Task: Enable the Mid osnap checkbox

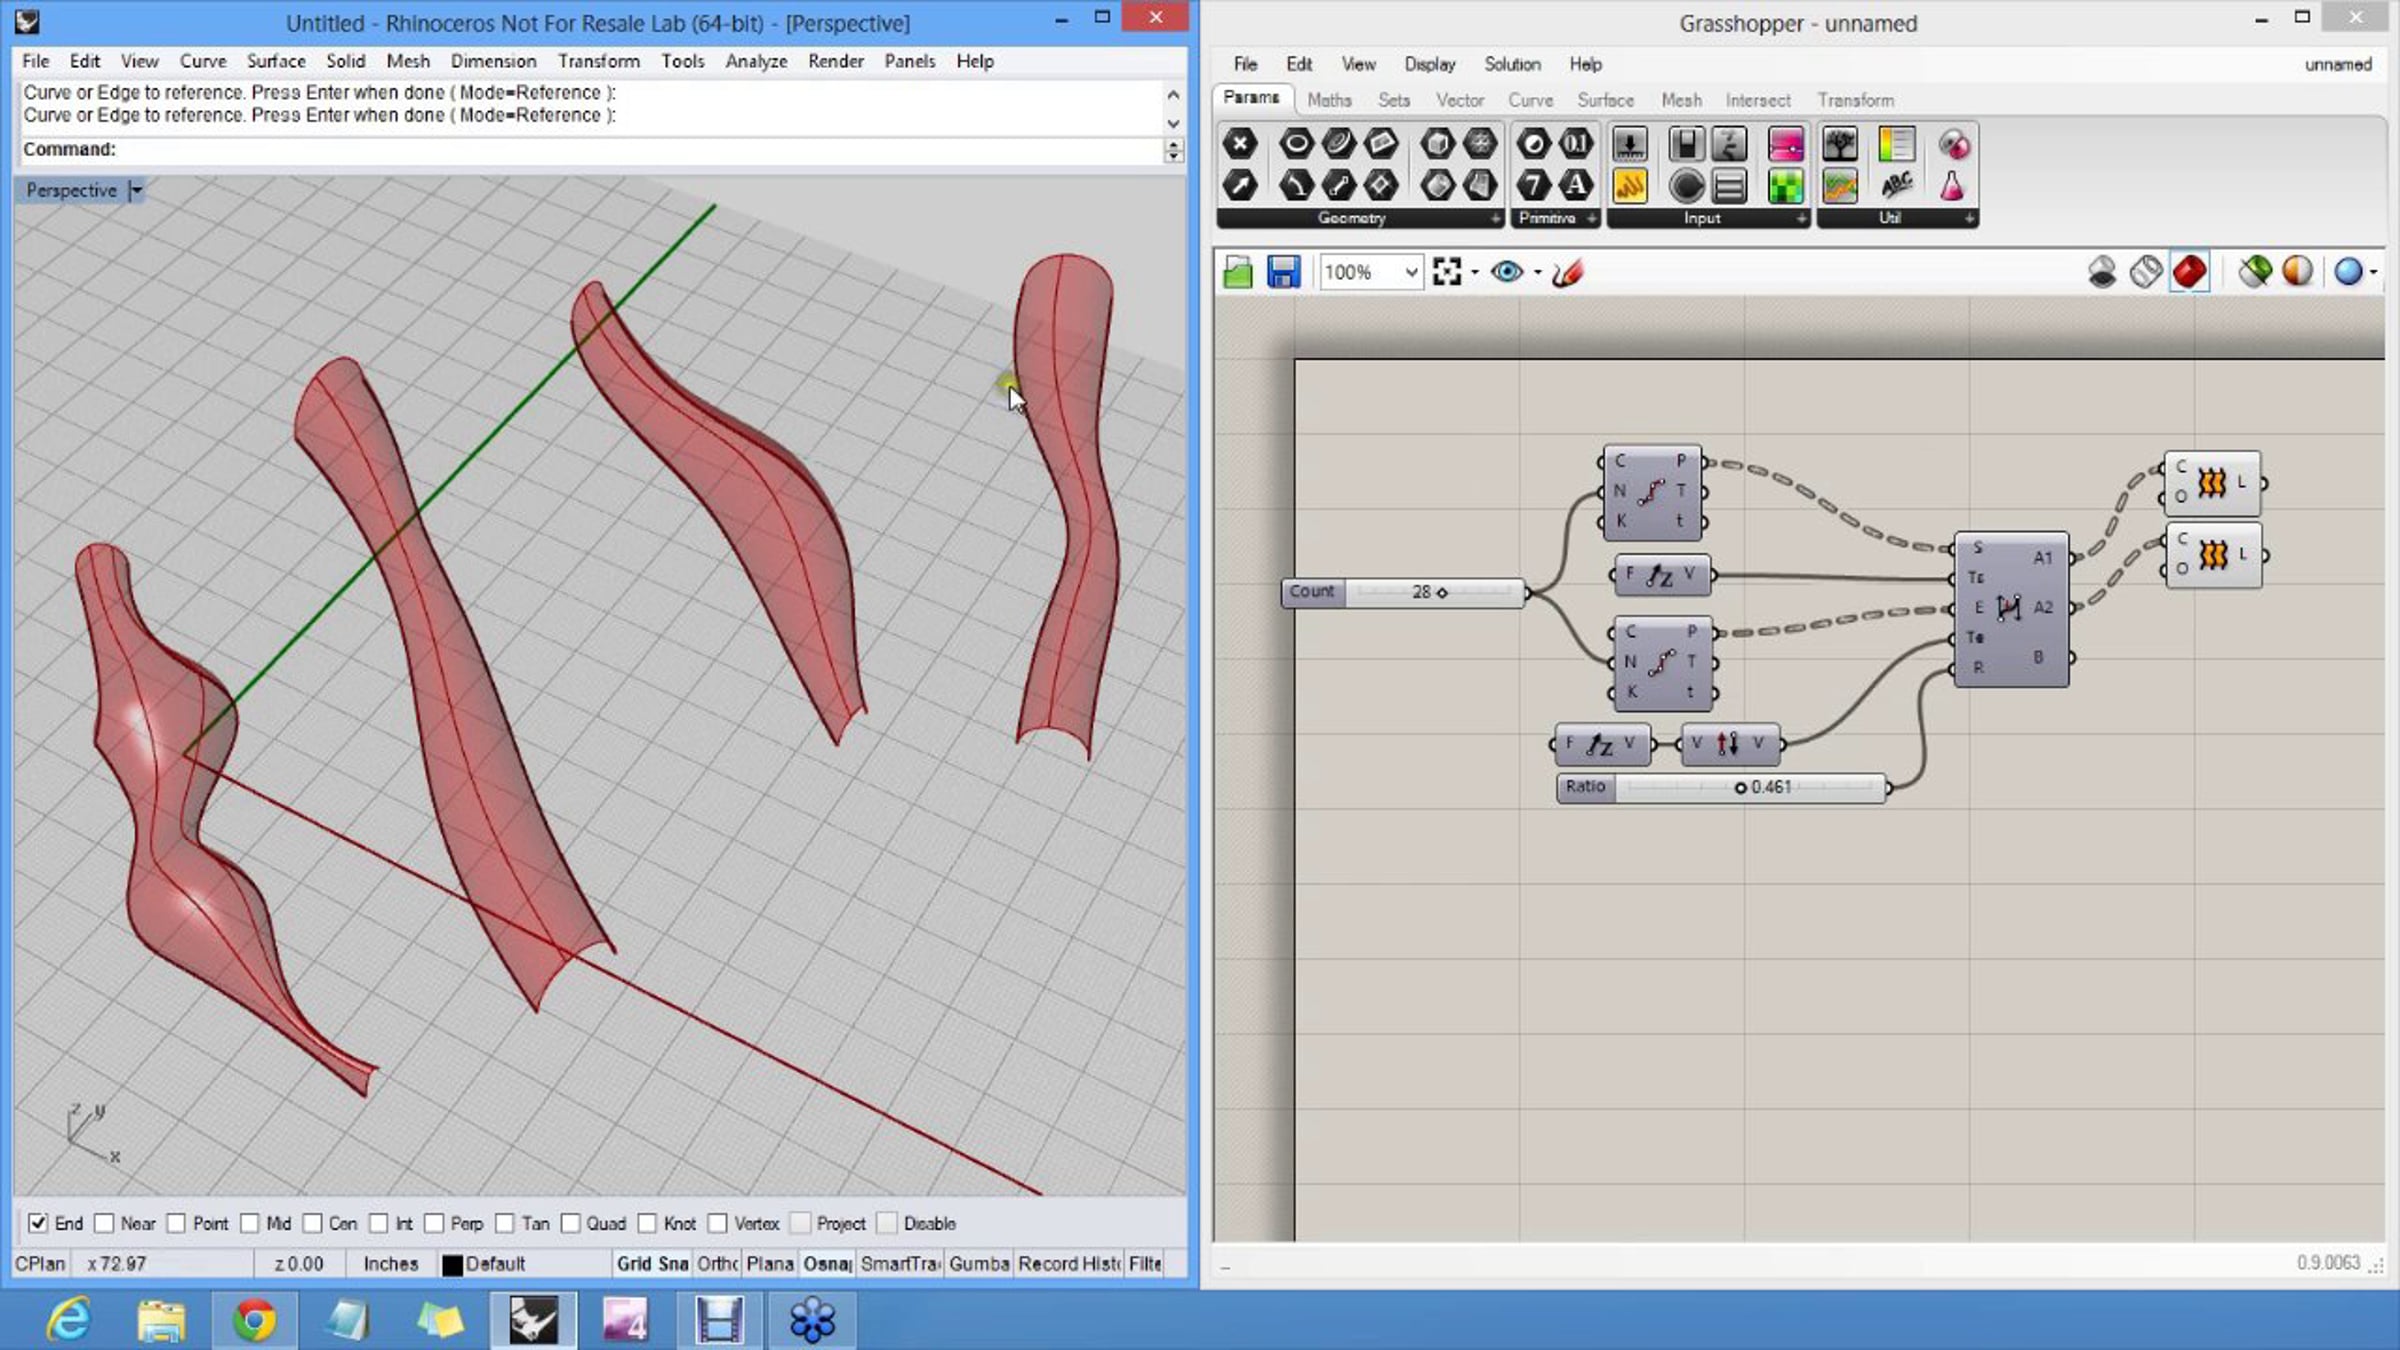Action: [x=250, y=1223]
